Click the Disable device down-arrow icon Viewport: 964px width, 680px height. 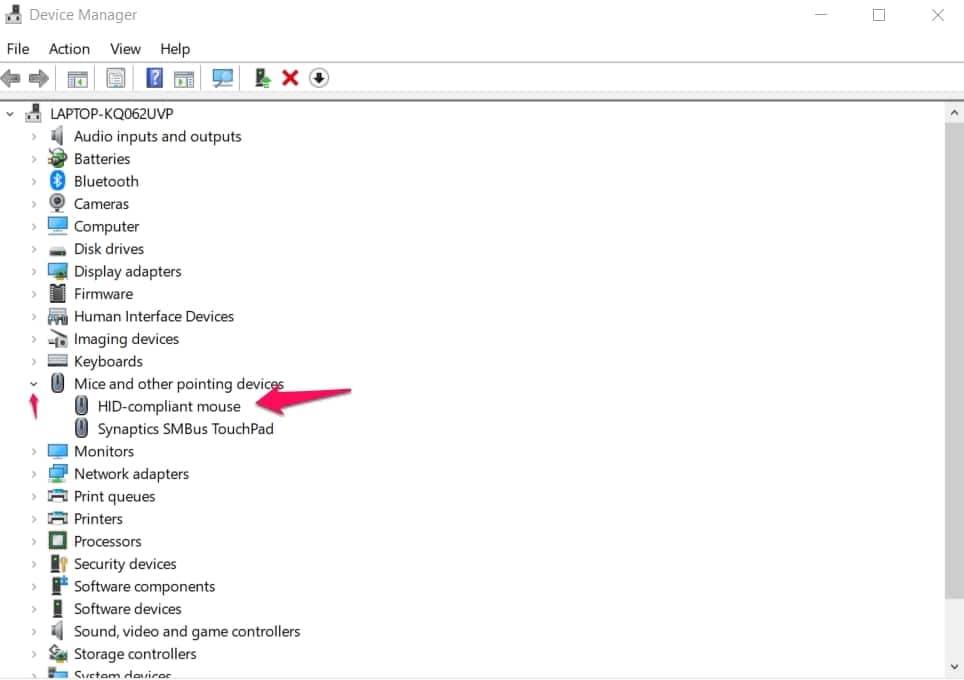coord(318,78)
